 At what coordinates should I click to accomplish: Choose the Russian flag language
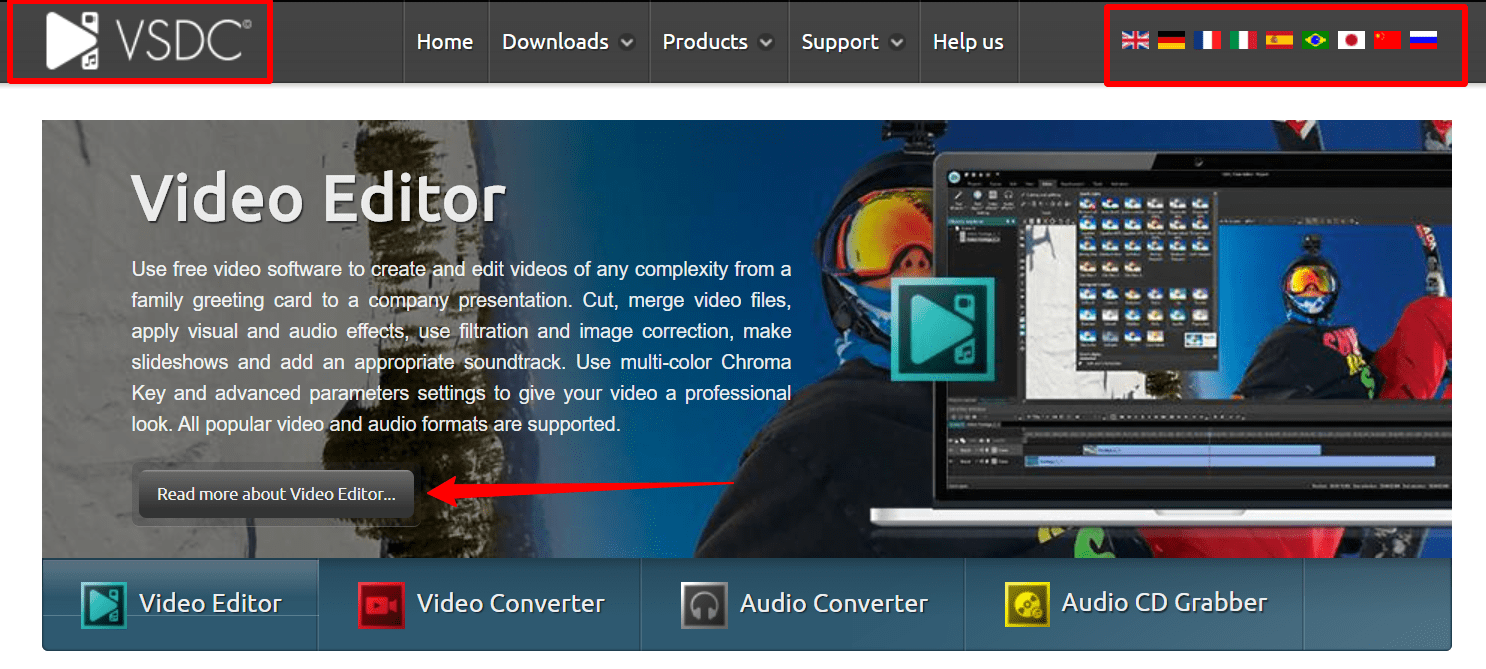(x=1423, y=40)
